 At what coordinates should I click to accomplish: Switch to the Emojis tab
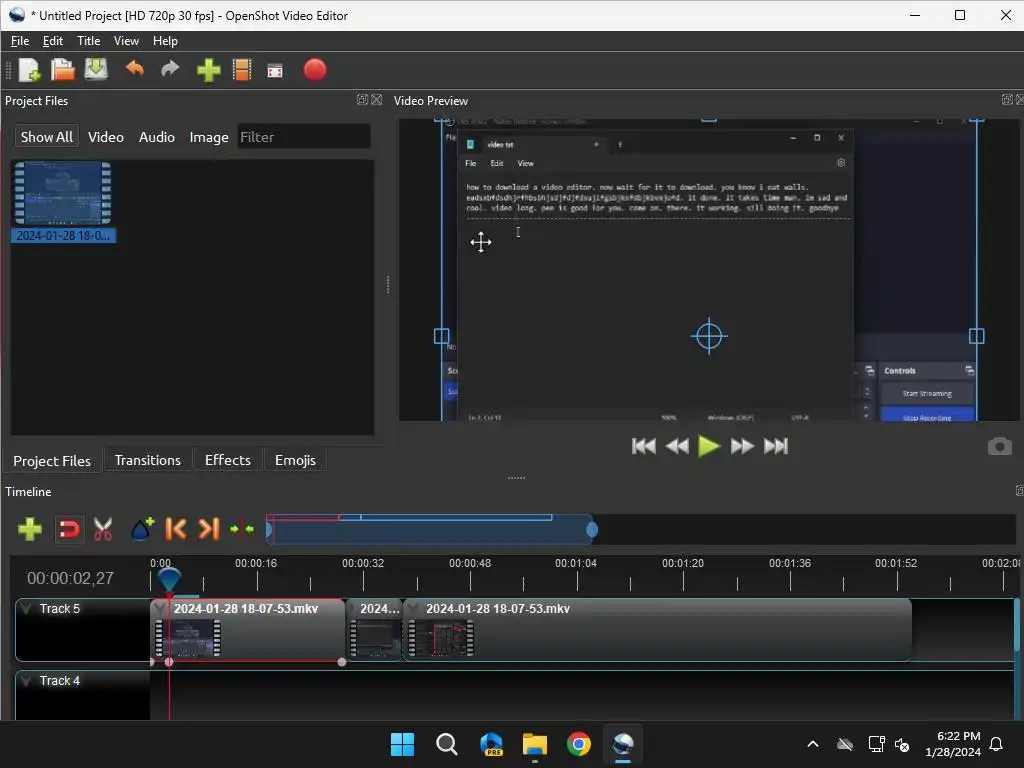click(295, 460)
